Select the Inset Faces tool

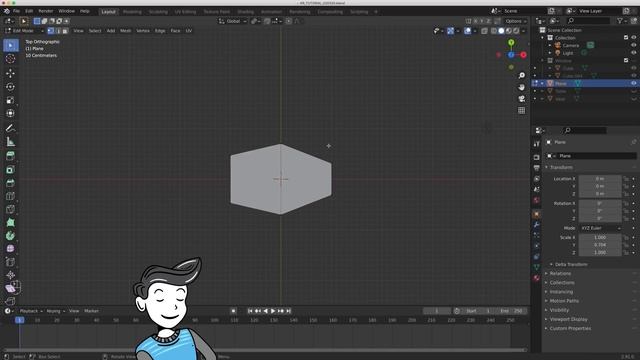tap(11, 169)
